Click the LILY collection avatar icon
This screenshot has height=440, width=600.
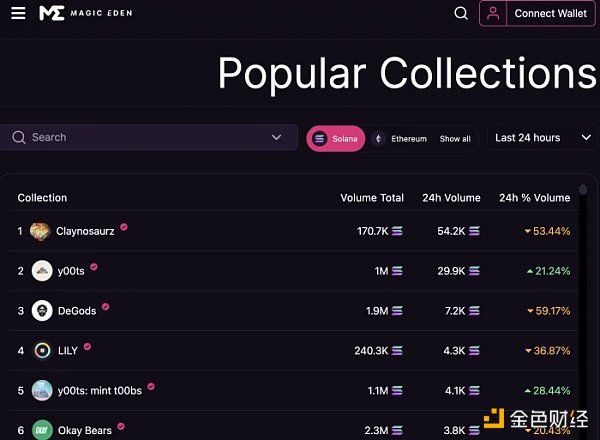[42, 350]
